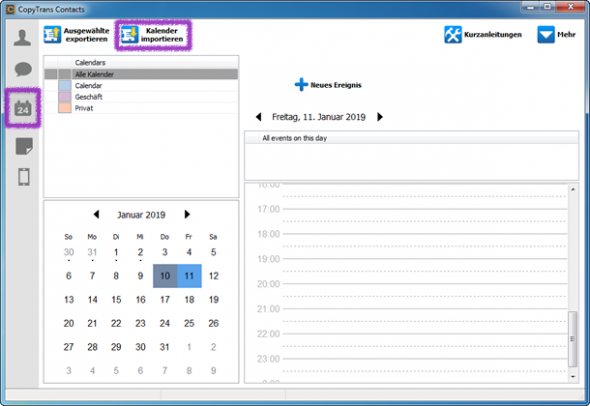The width and height of the screenshot is (590, 406).
Task: Select Alle Kalender row
Action: coord(141,74)
